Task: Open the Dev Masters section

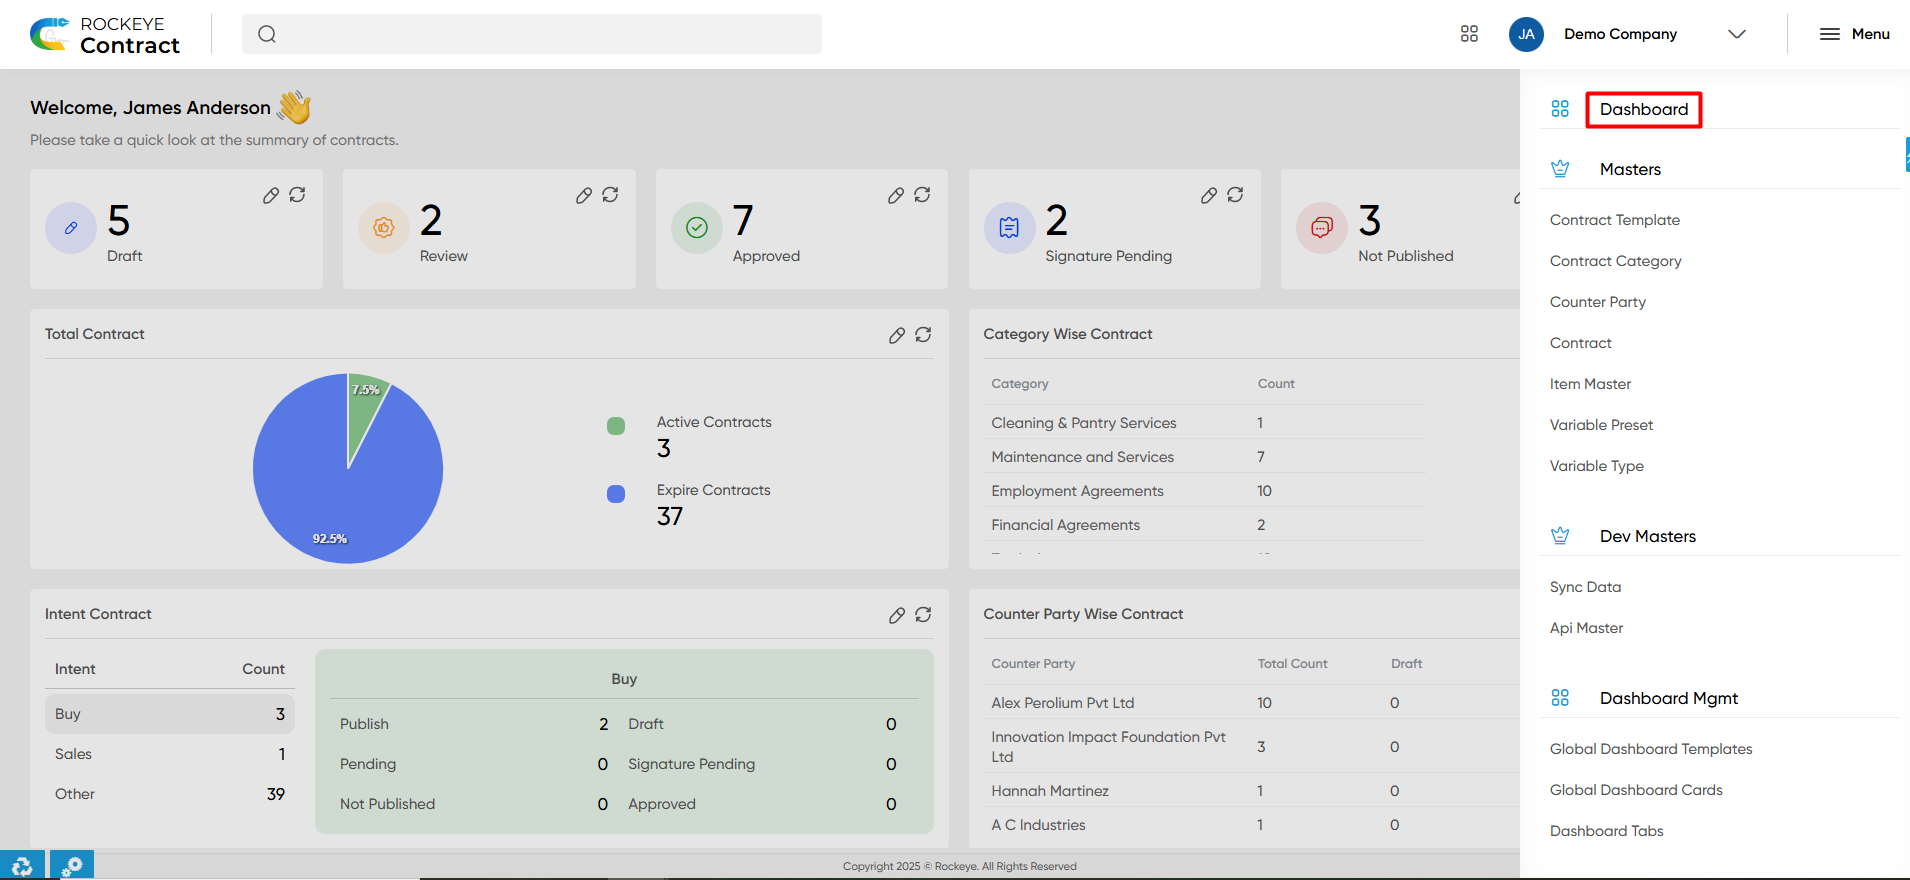Action: 1648,536
